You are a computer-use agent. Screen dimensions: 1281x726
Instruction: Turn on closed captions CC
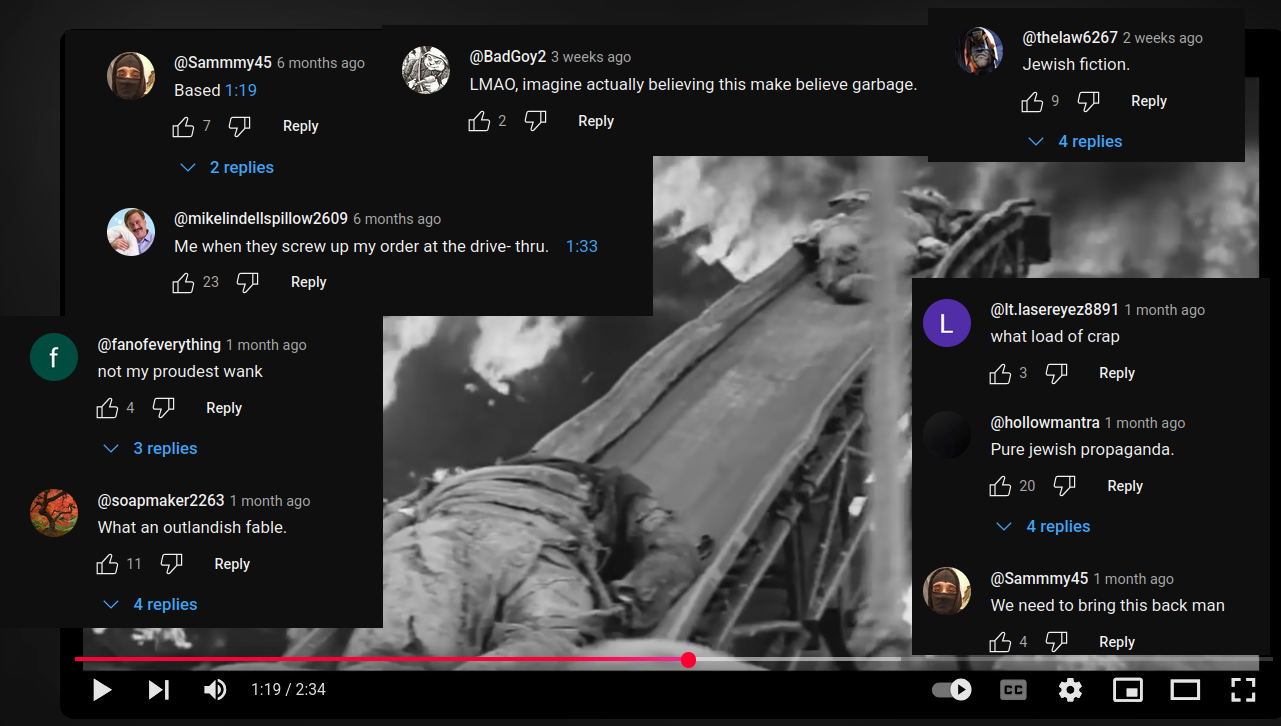click(x=1013, y=690)
